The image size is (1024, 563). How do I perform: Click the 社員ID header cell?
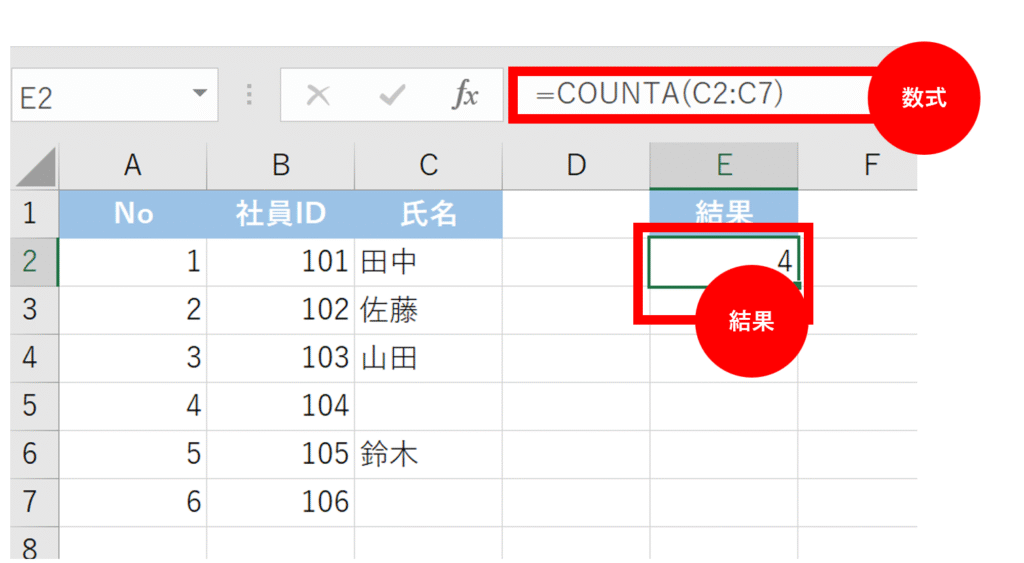point(280,213)
